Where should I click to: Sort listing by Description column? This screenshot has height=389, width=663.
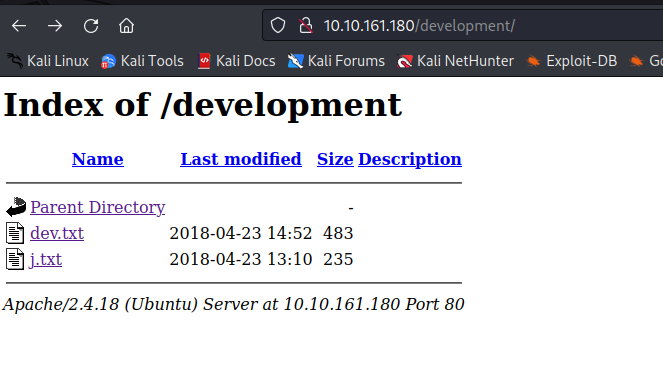pos(410,159)
